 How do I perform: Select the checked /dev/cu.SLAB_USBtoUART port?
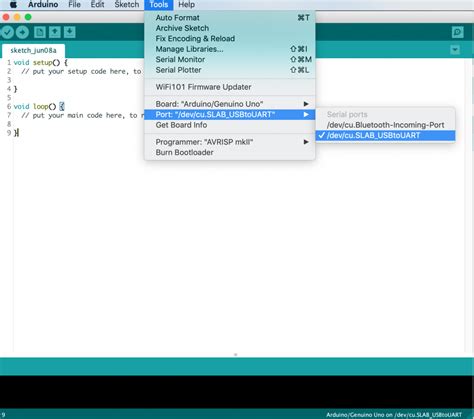(385, 135)
